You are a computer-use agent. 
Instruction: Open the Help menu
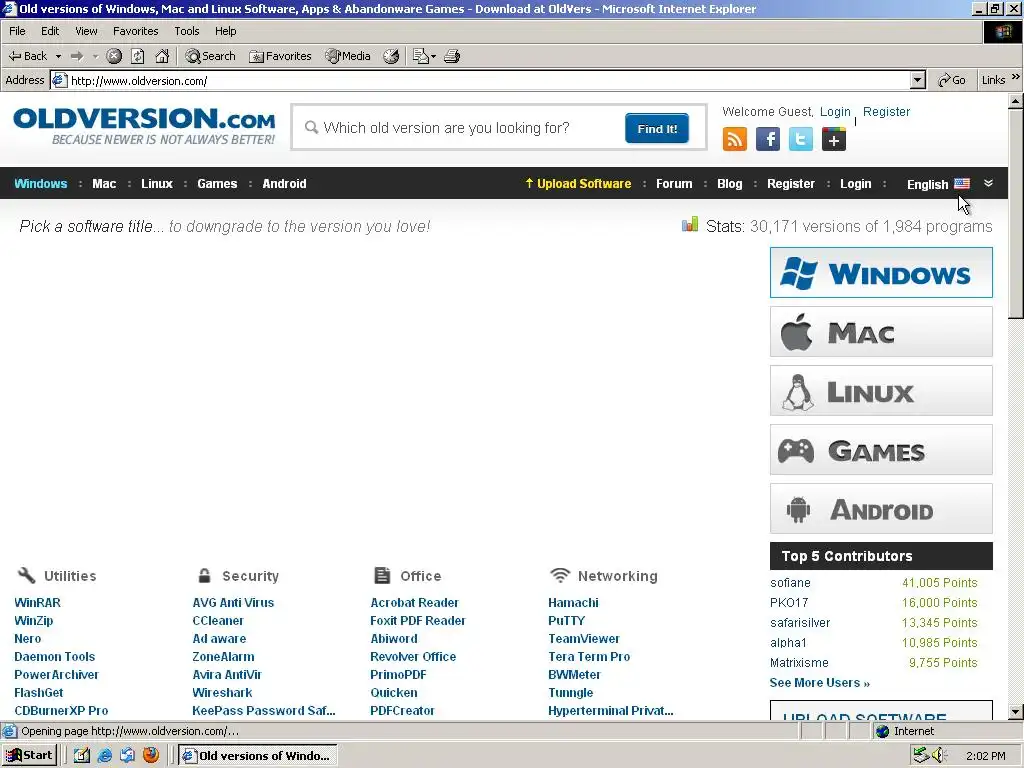225,31
